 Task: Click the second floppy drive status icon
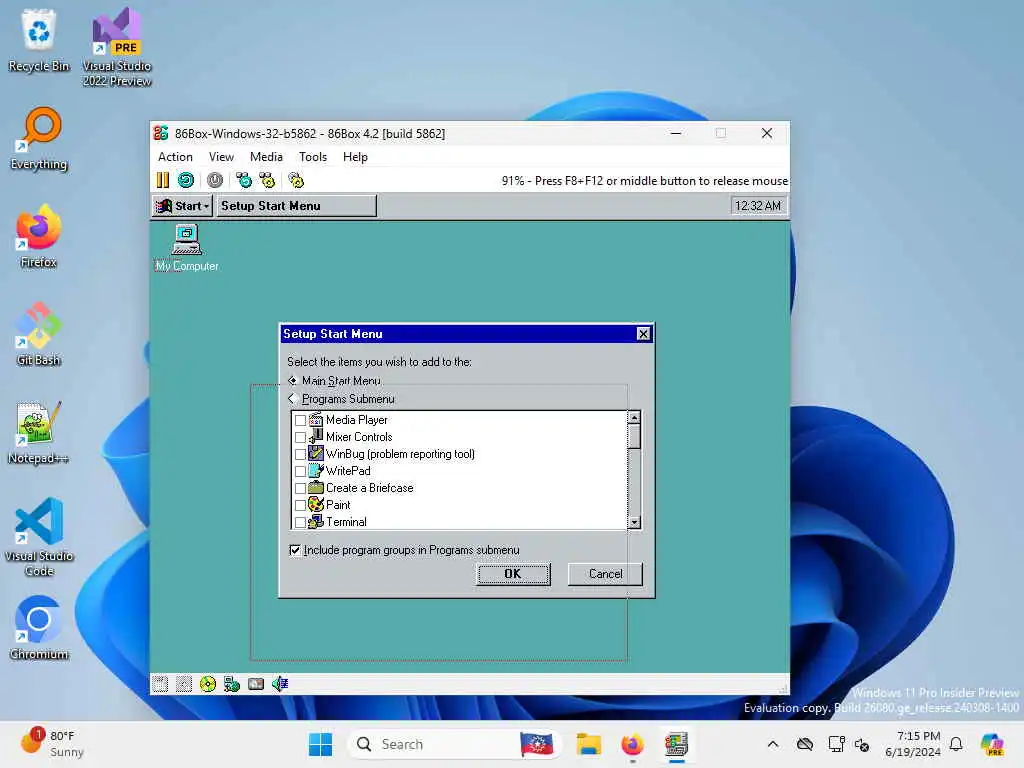(184, 684)
